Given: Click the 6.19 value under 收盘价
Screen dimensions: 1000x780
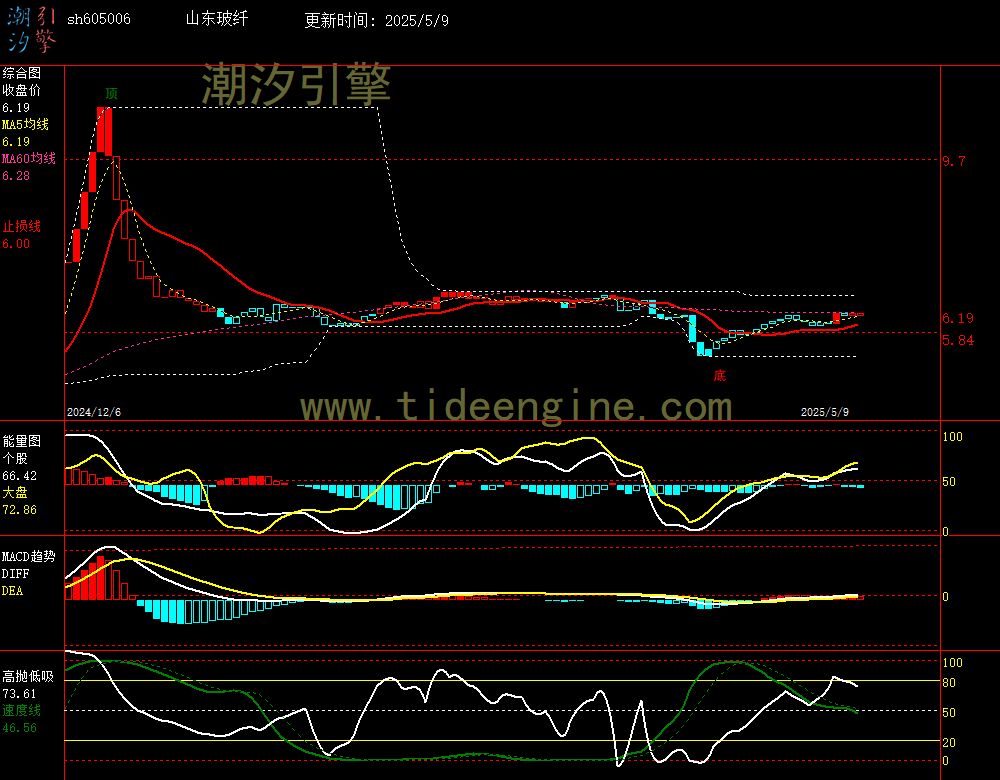Looking at the screenshot, I should click(16, 108).
